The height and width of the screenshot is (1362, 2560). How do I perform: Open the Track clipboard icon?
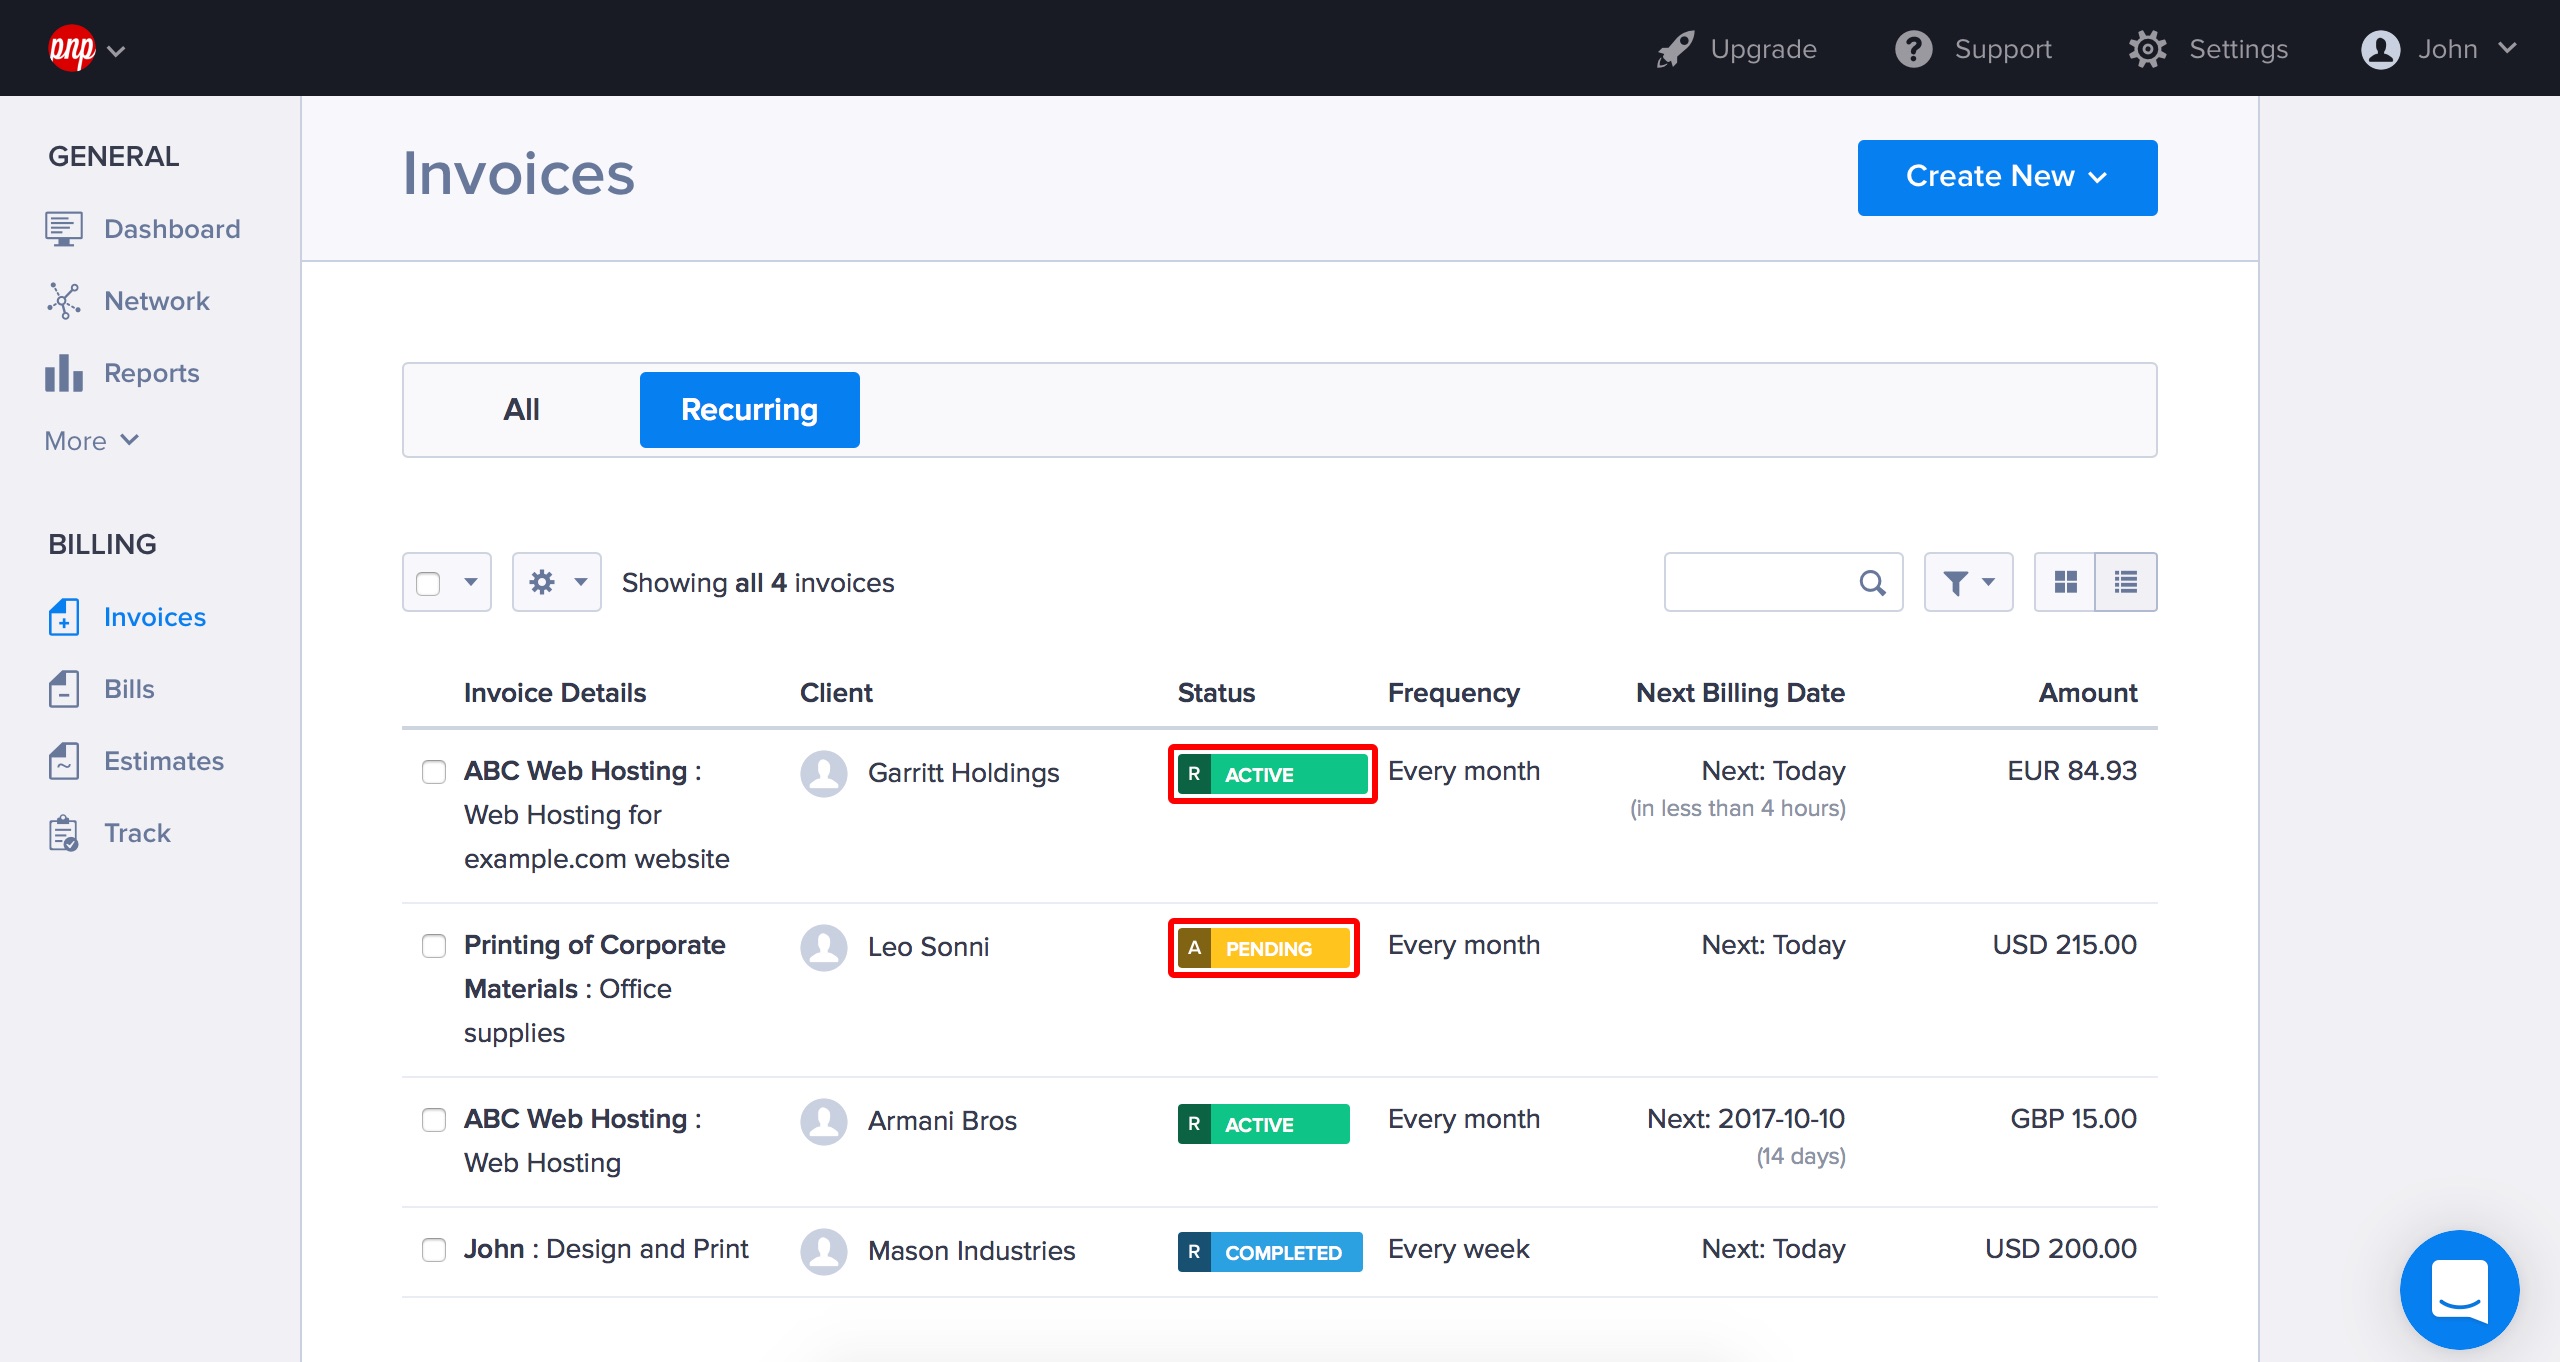tap(63, 833)
